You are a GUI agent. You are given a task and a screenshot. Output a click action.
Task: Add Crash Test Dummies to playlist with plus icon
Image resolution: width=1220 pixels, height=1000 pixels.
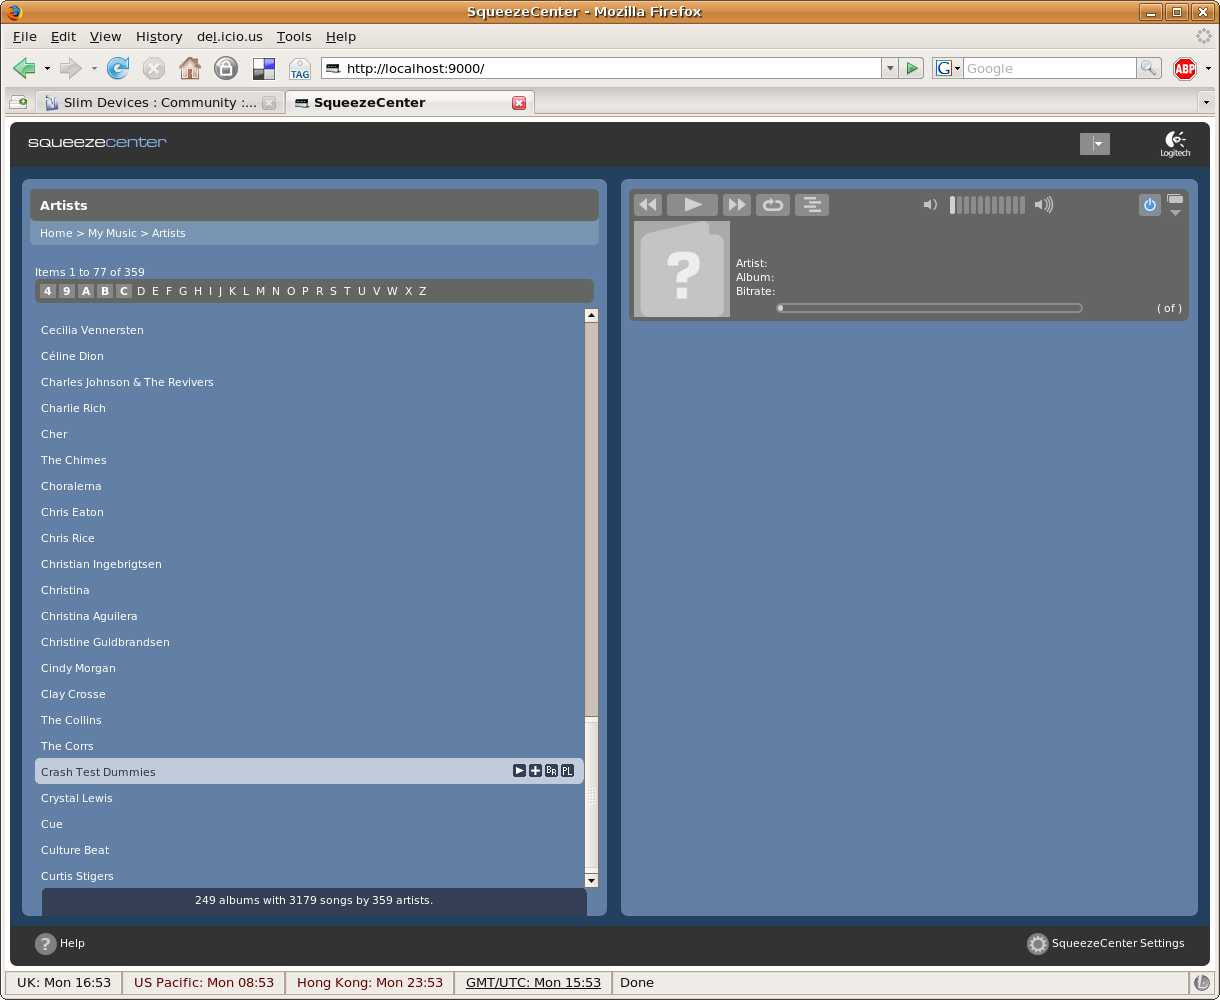(535, 771)
